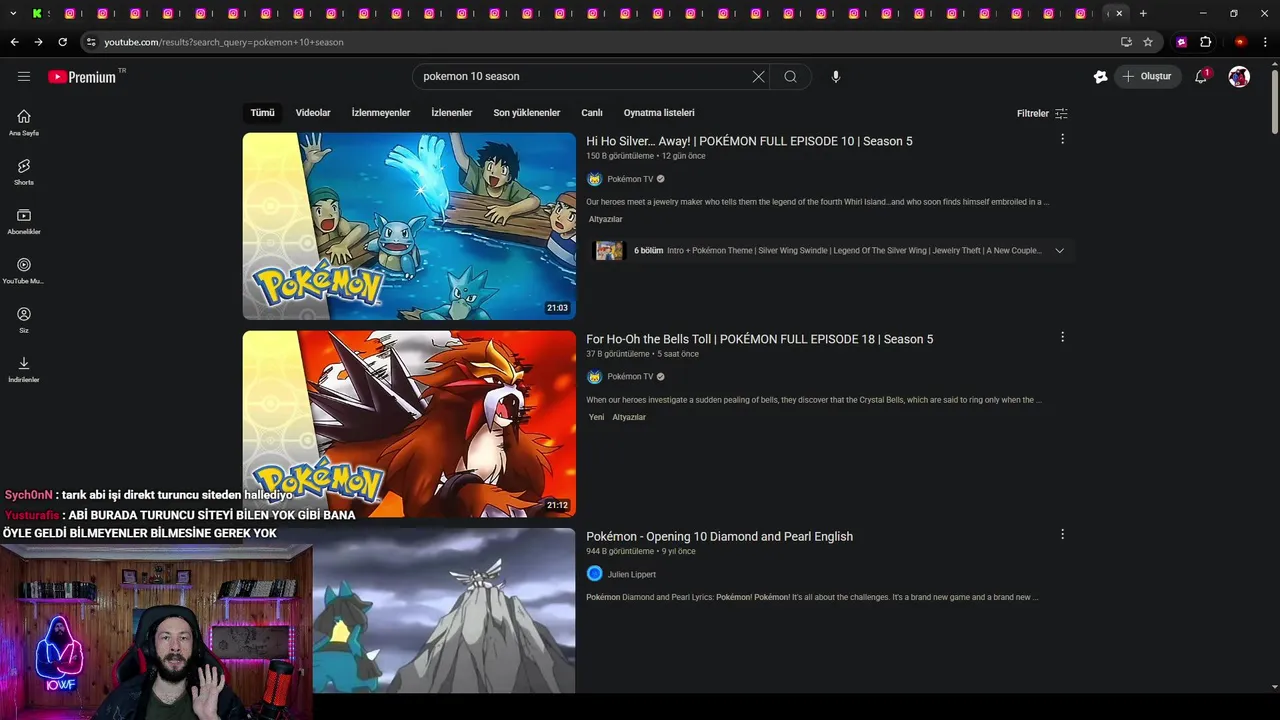Select the Canlı filter chip
Viewport: 1280px width, 720px height.
592,113
